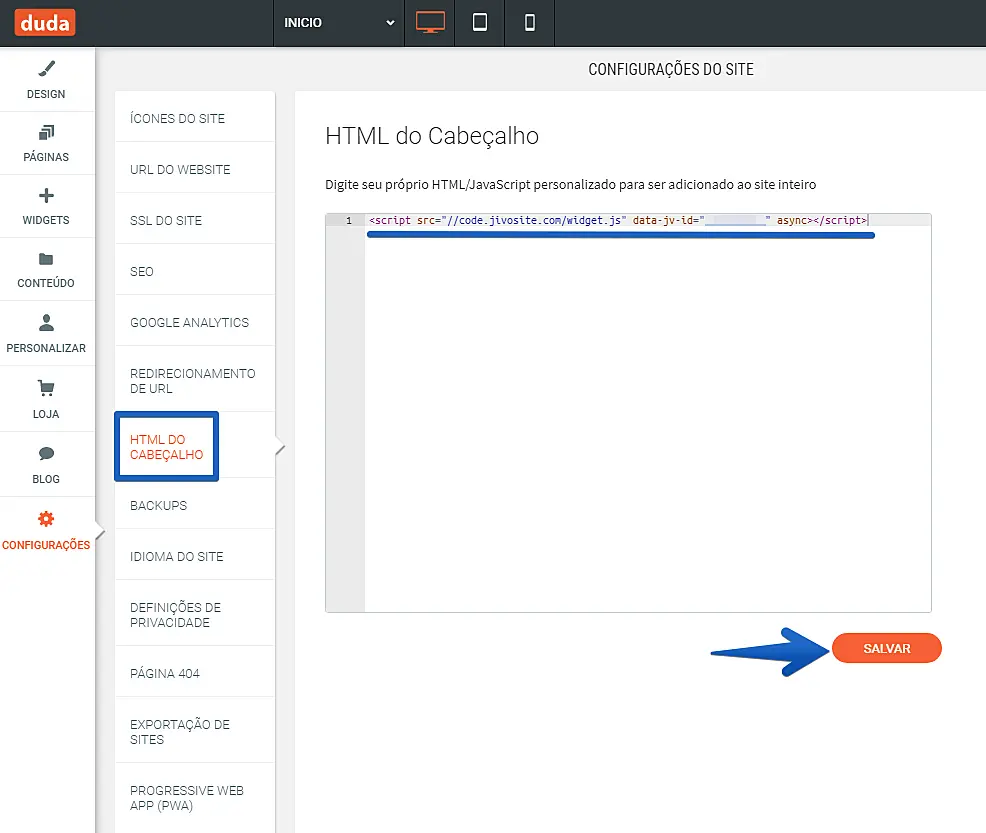Click the Duda logo

45,22
